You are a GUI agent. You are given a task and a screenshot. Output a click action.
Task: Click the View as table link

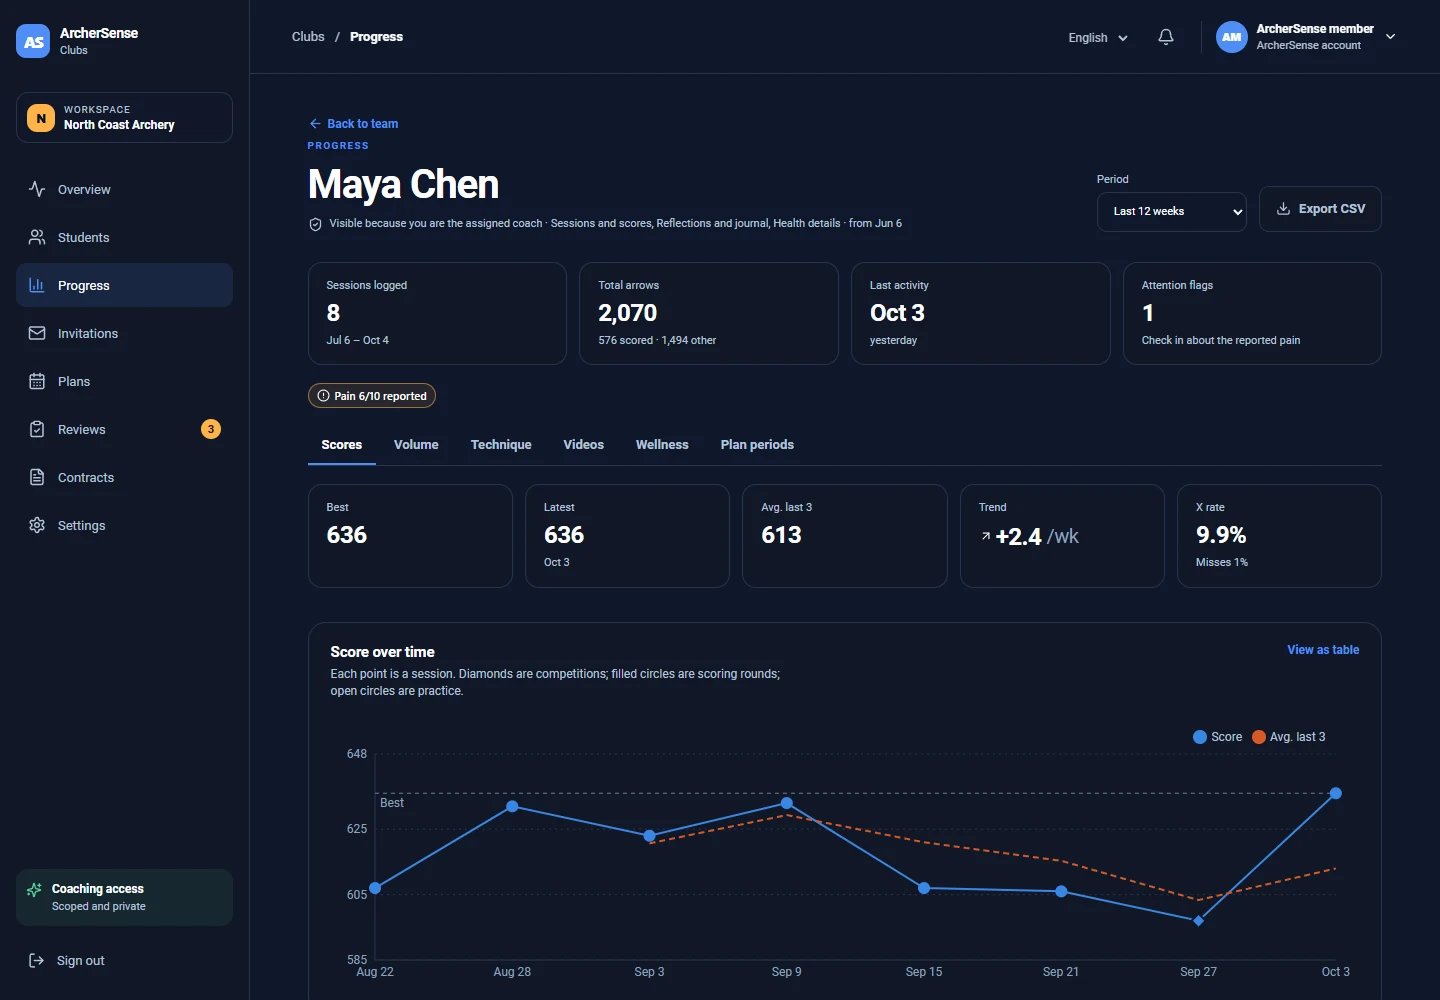click(x=1323, y=650)
